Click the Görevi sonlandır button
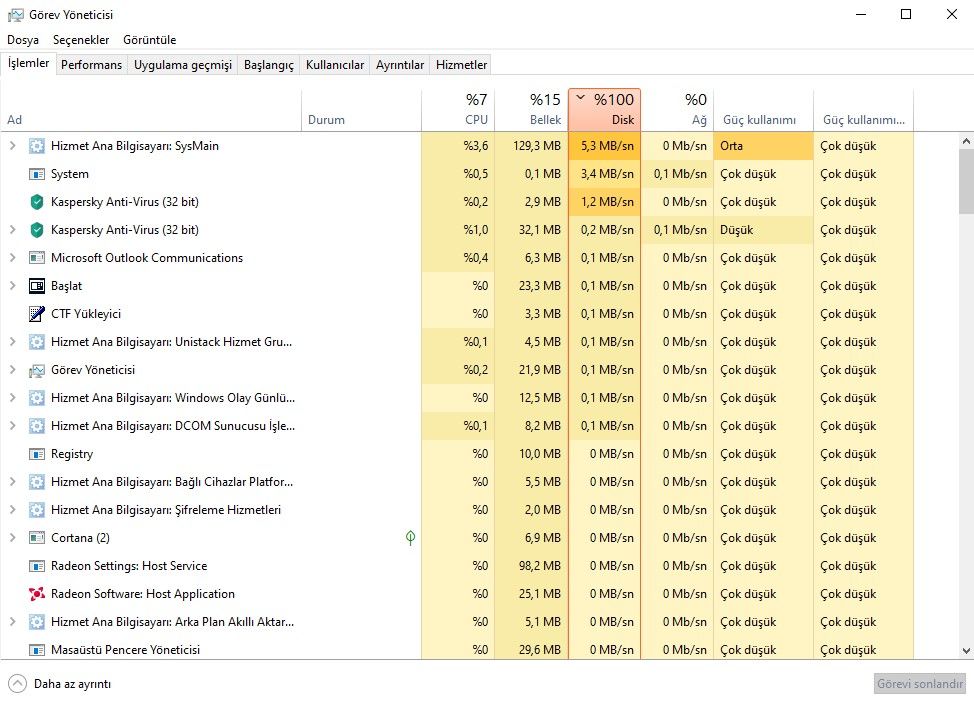The image size is (974, 707). coord(920,683)
